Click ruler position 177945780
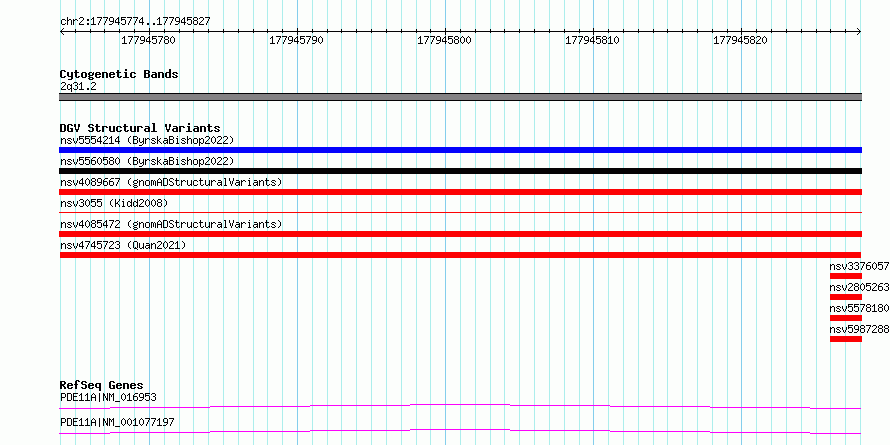 point(149,40)
